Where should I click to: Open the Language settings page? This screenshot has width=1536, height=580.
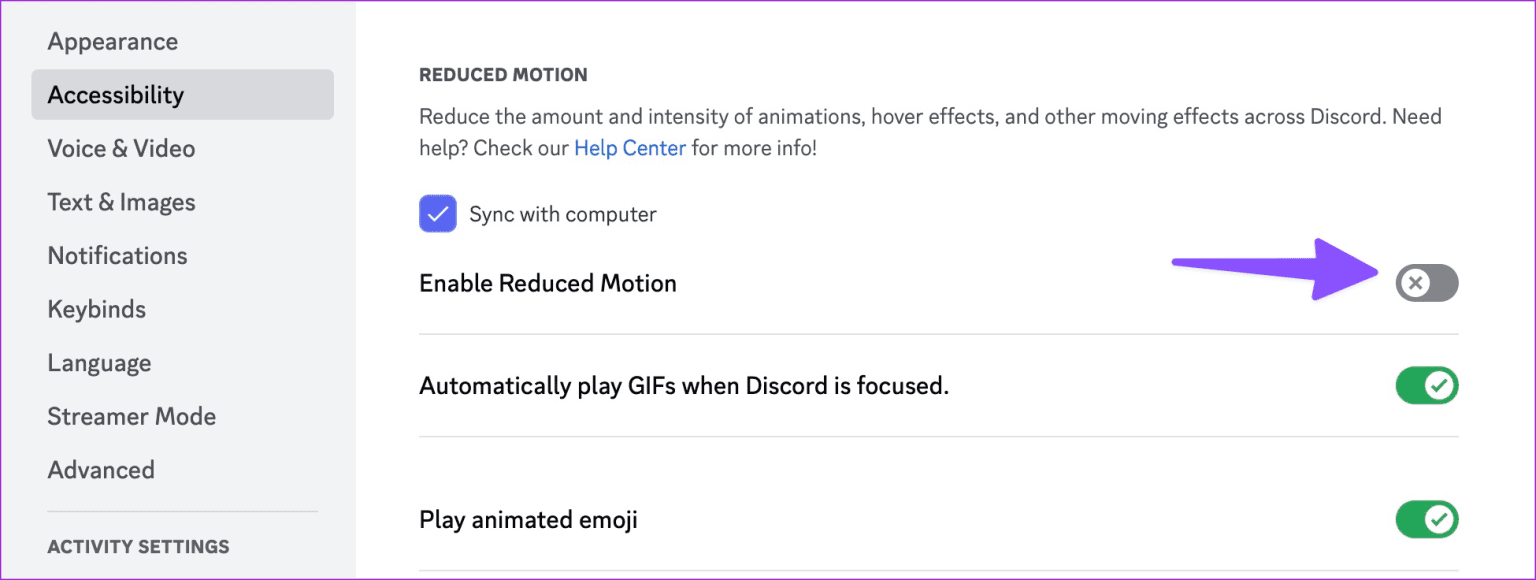99,362
